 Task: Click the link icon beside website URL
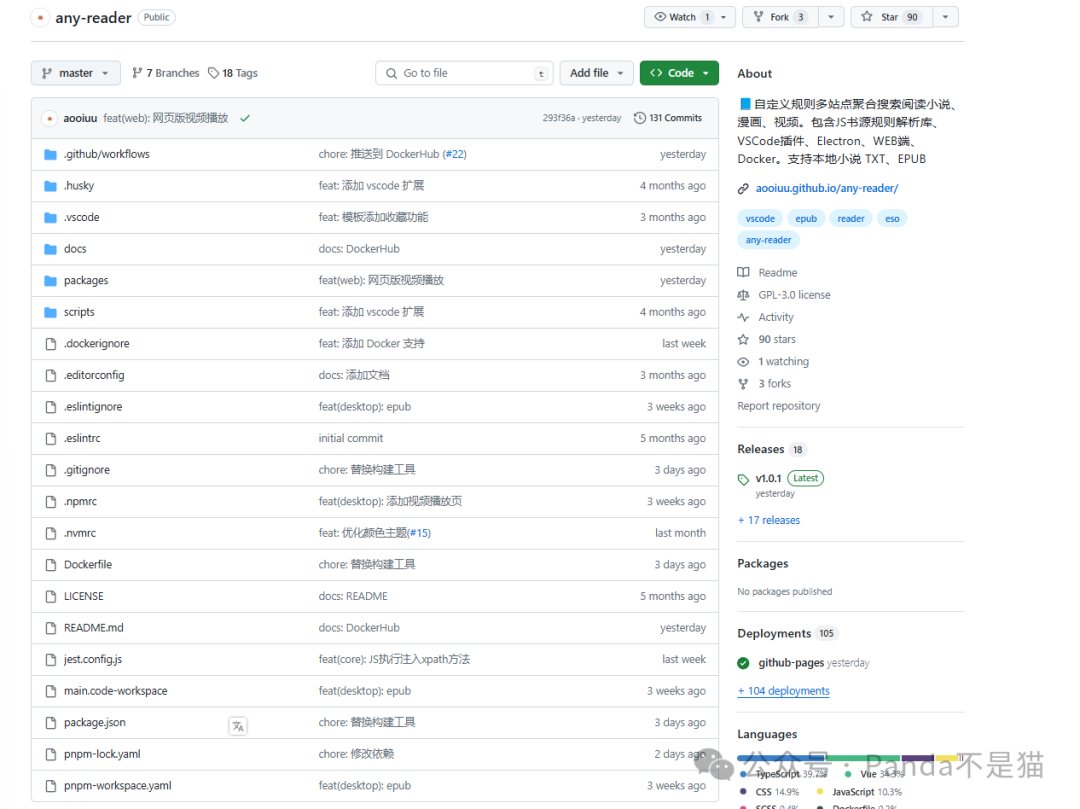pos(743,189)
